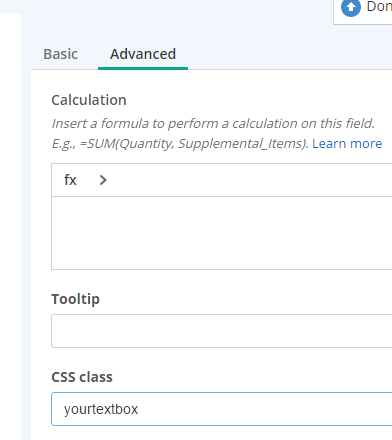Screen dimensions: 392x440
Task: Click the fx formula icon
Action: point(70,180)
